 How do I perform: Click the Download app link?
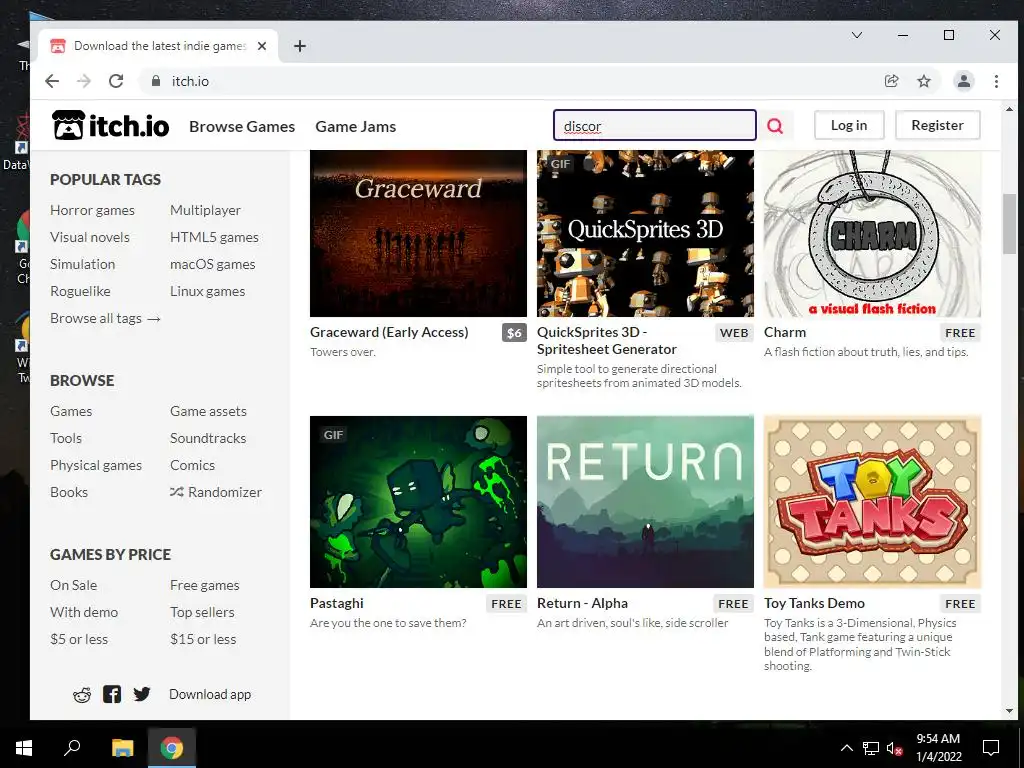[210, 694]
